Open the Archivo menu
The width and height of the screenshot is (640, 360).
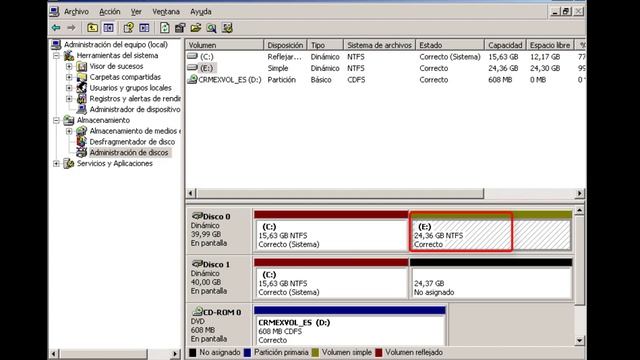[x=76, y=12]
